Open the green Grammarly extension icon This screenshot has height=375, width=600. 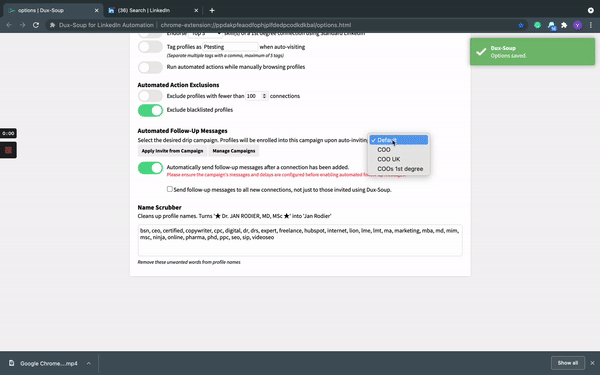pos(538,25)
